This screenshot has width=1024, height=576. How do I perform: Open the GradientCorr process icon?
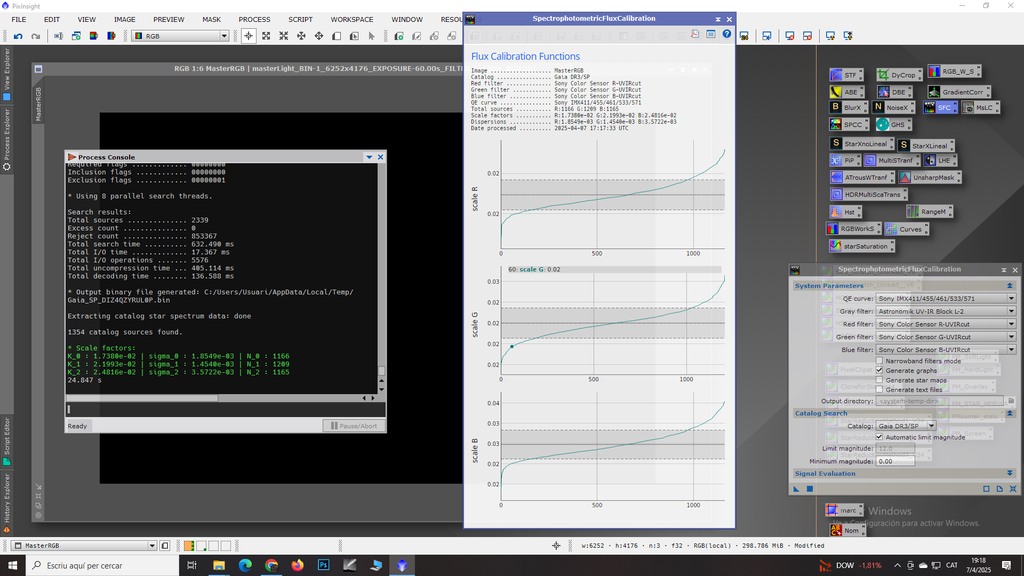[959, 92]
